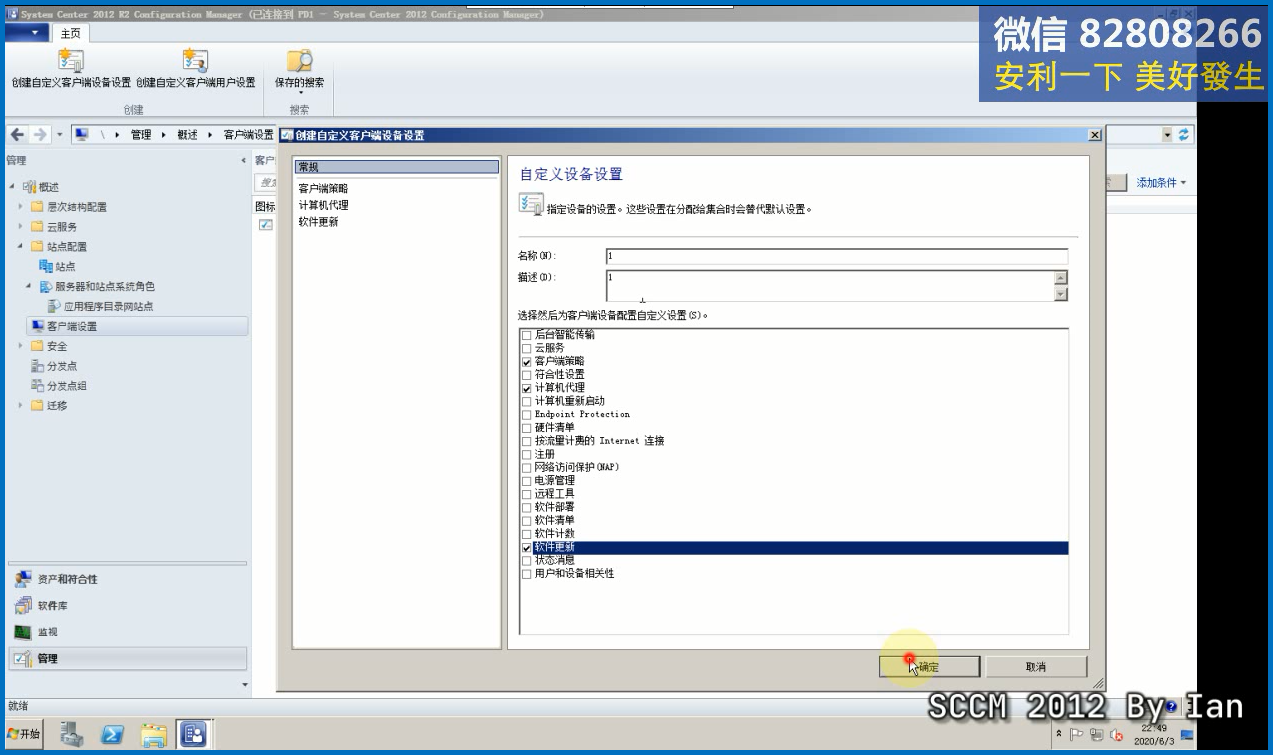Click the back navigation arrow
This screenshot has width=1273, height=755.
[x=18, y=135]
